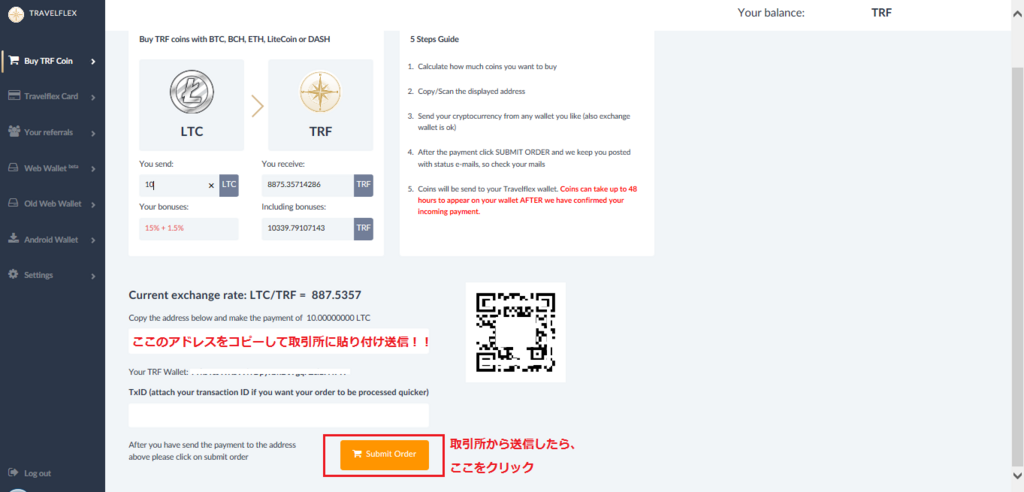Screen dimensions: 1024x492
Task: Click the red 48 hours warning text
Action: 526,200
